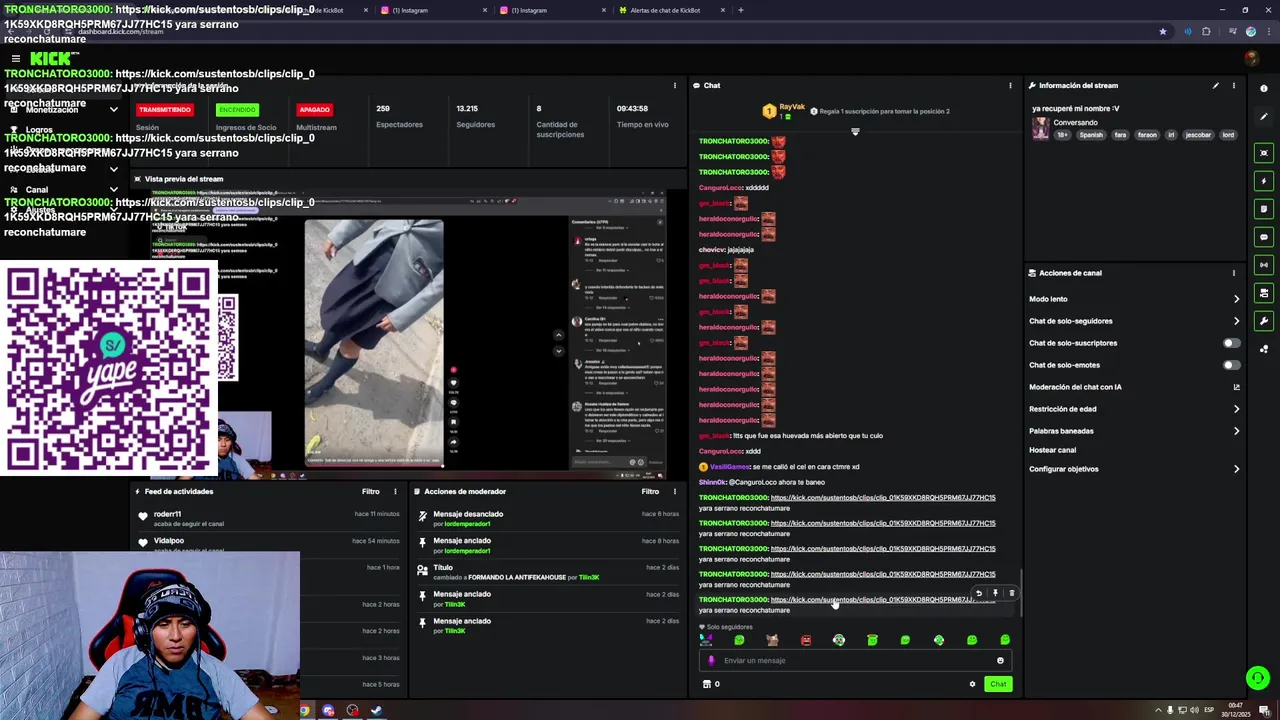The height and width of the screenshot is (720, 1280).
Task: Open three-dot menu of the Chat panel
Action: [1010, 85]
